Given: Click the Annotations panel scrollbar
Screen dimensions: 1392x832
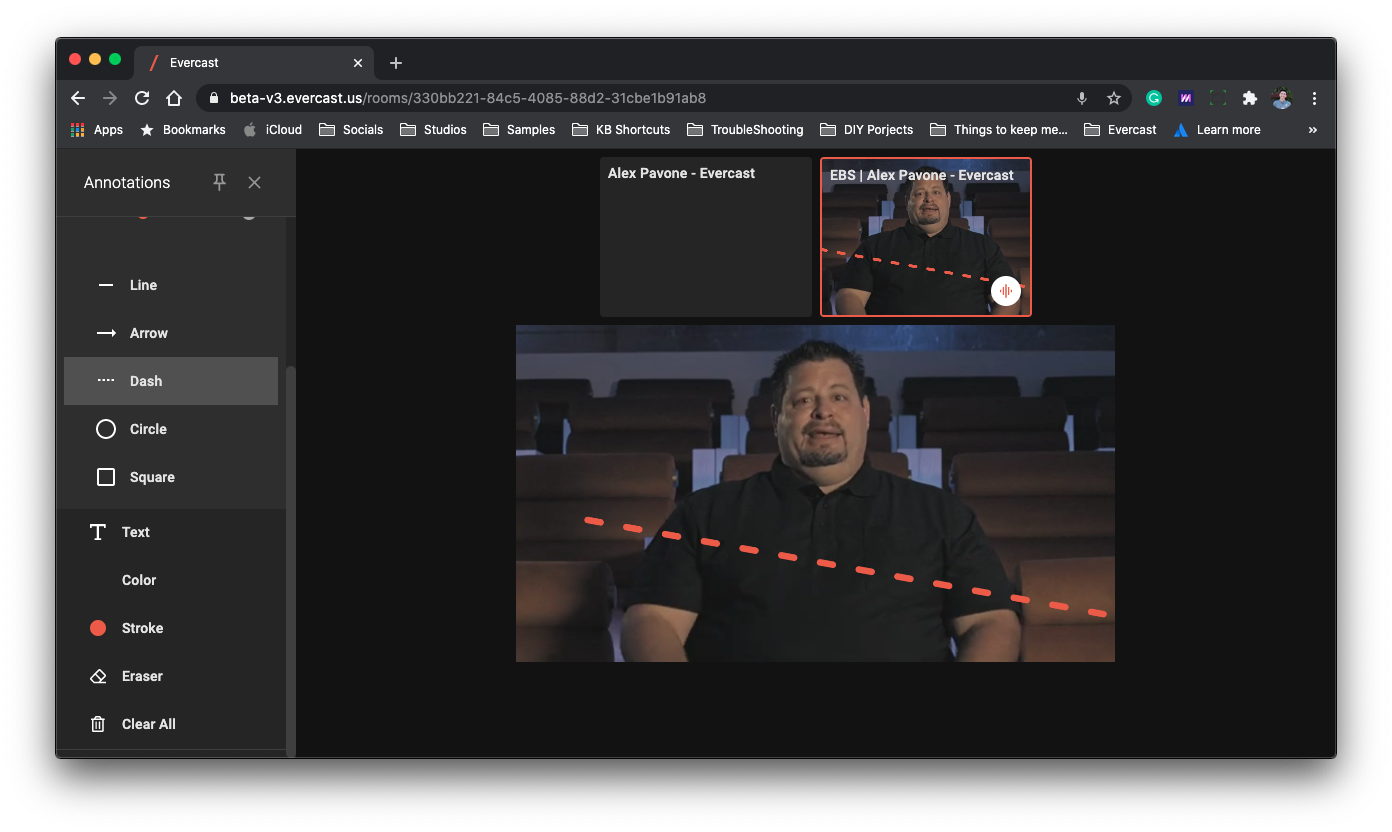Looking at the screenshot, I should coord(291,560).
